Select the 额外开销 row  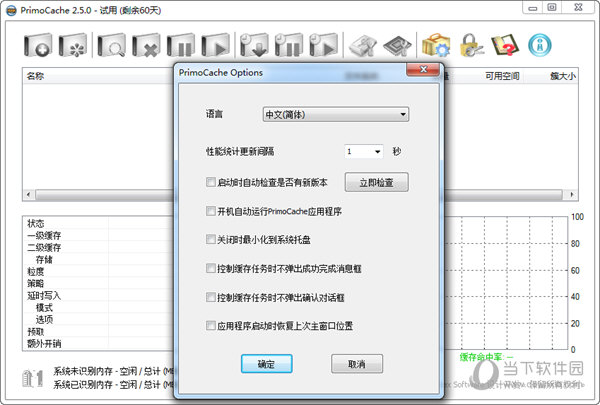pyautogui.click(x=98, y=343)
